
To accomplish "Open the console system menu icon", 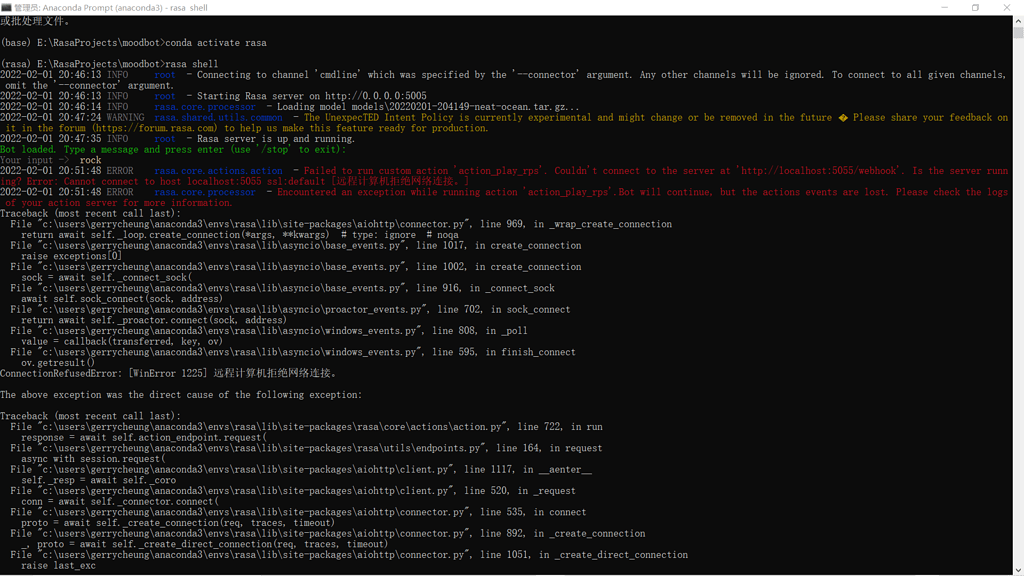I will [x=10, y=8].
